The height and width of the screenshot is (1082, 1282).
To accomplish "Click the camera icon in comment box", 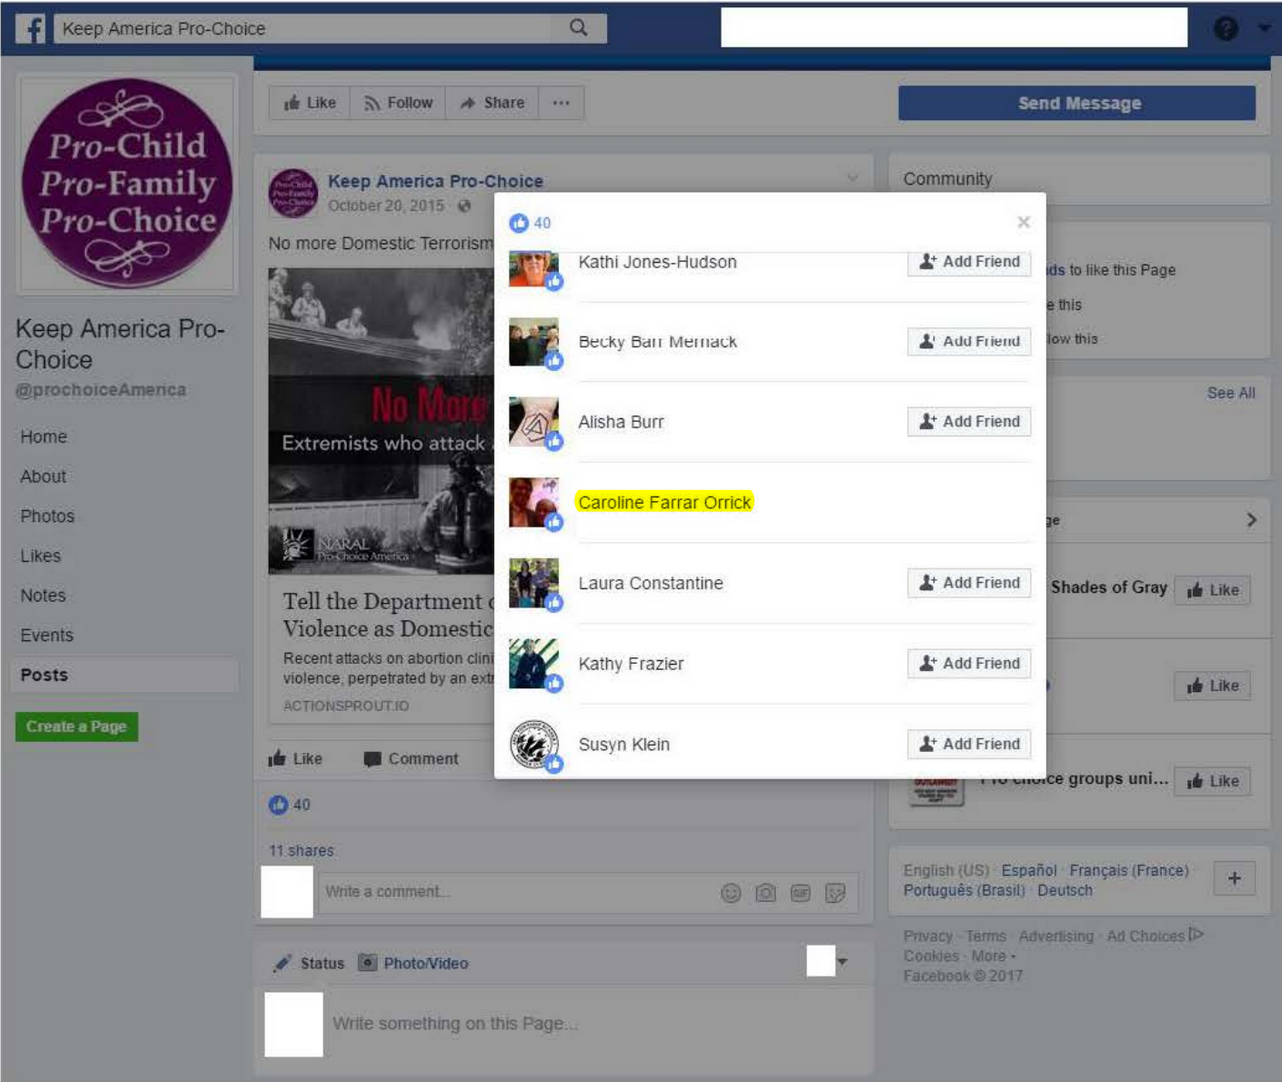I will [765, 893].
